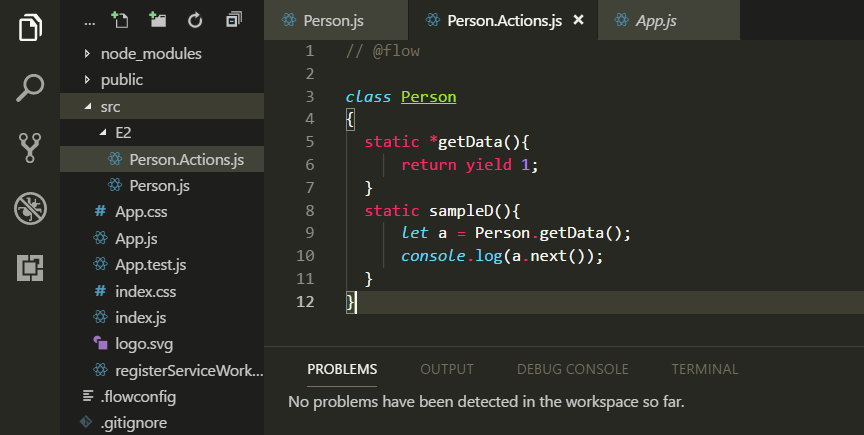Show the DEBUG CONSOLE panel
This screenshot has height=435, width=864.
pyautogui.click(x=572, y=369)
